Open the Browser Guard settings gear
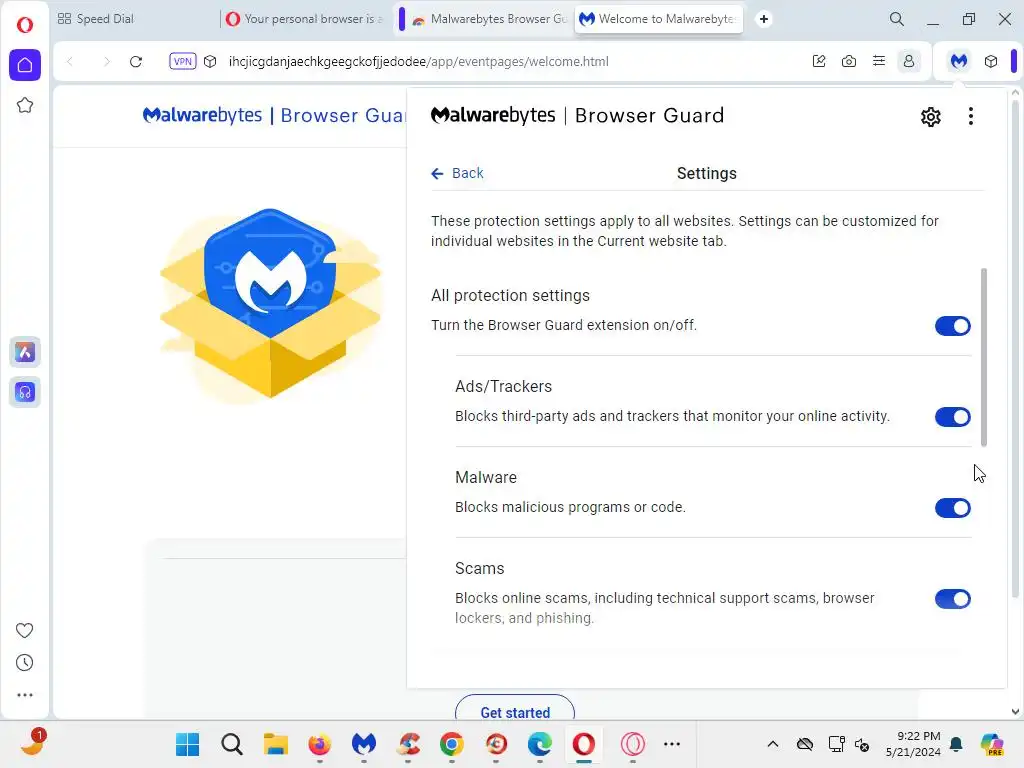The height and width of the screenshot is (768, 1024). point(931,116)
